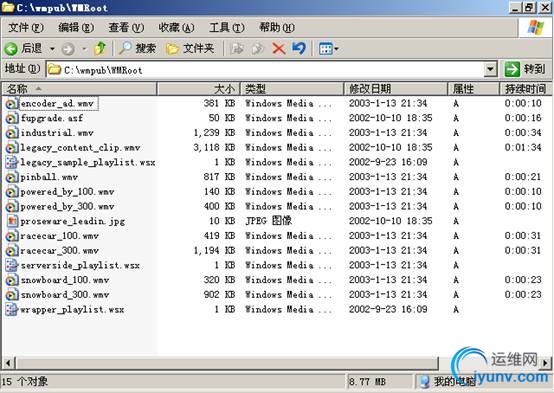Open the View (查看) menu
Image resolution: width=554 pixels, height=393 pixels.
point(126,27)
